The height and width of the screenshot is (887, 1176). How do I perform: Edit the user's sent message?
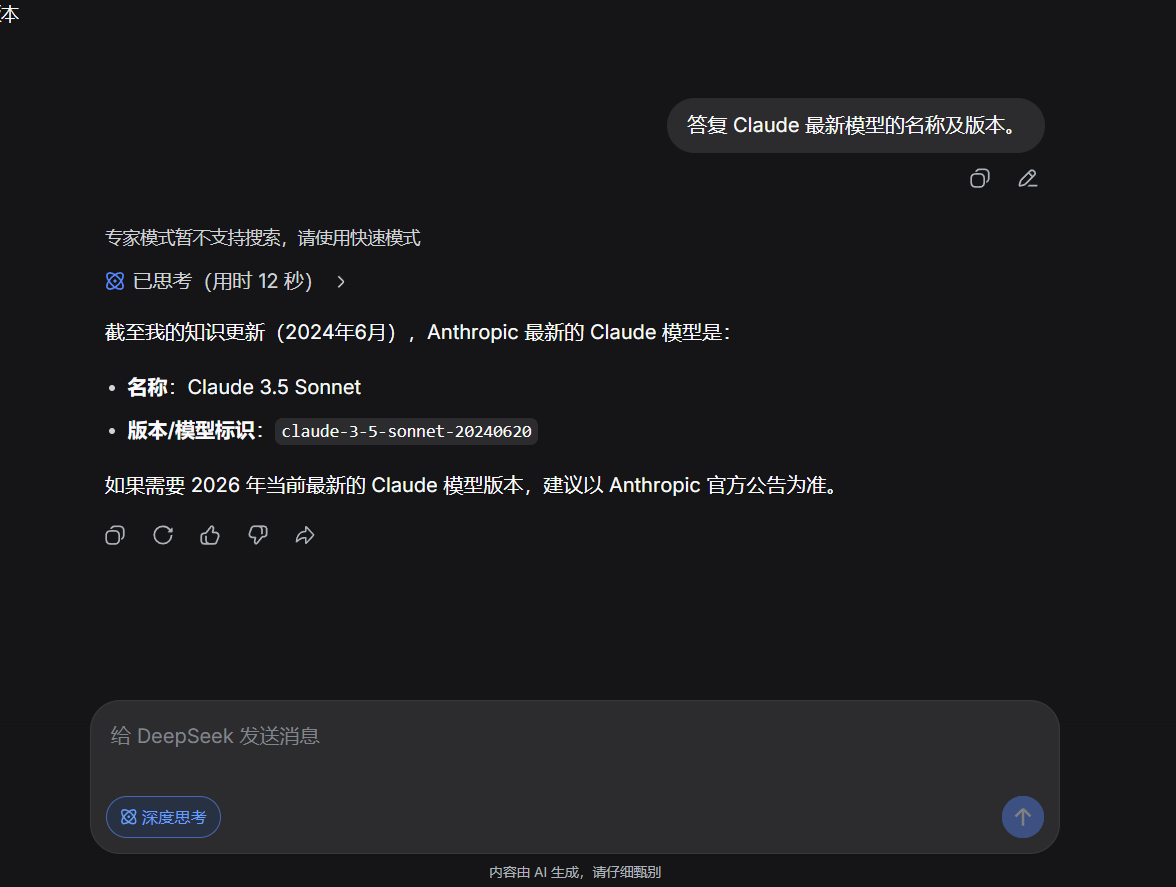click(1028, 178)
